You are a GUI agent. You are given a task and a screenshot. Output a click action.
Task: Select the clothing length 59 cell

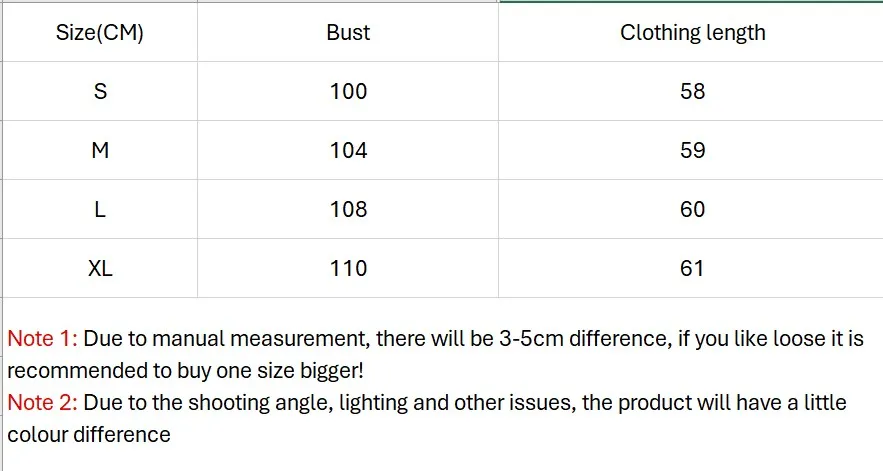691,150
